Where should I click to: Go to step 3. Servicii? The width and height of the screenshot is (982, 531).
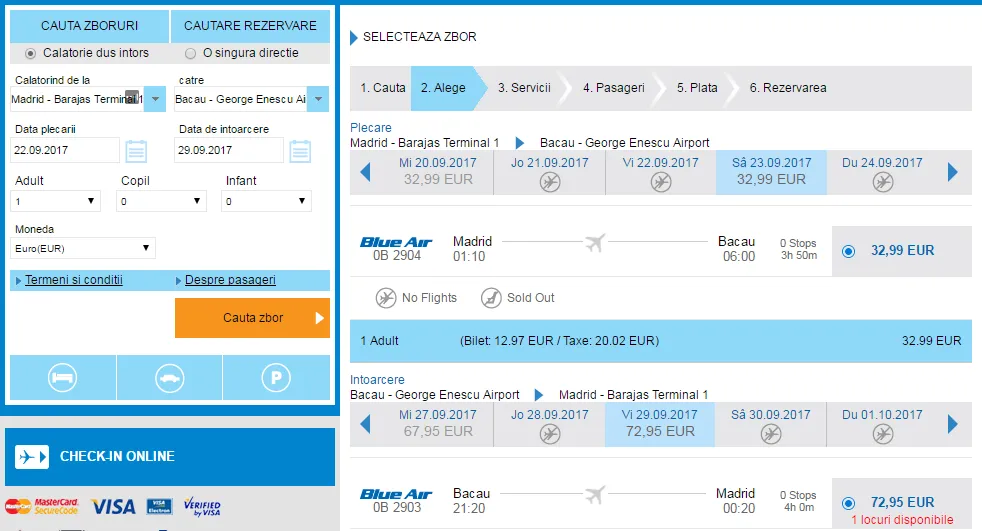click(524, 88)
